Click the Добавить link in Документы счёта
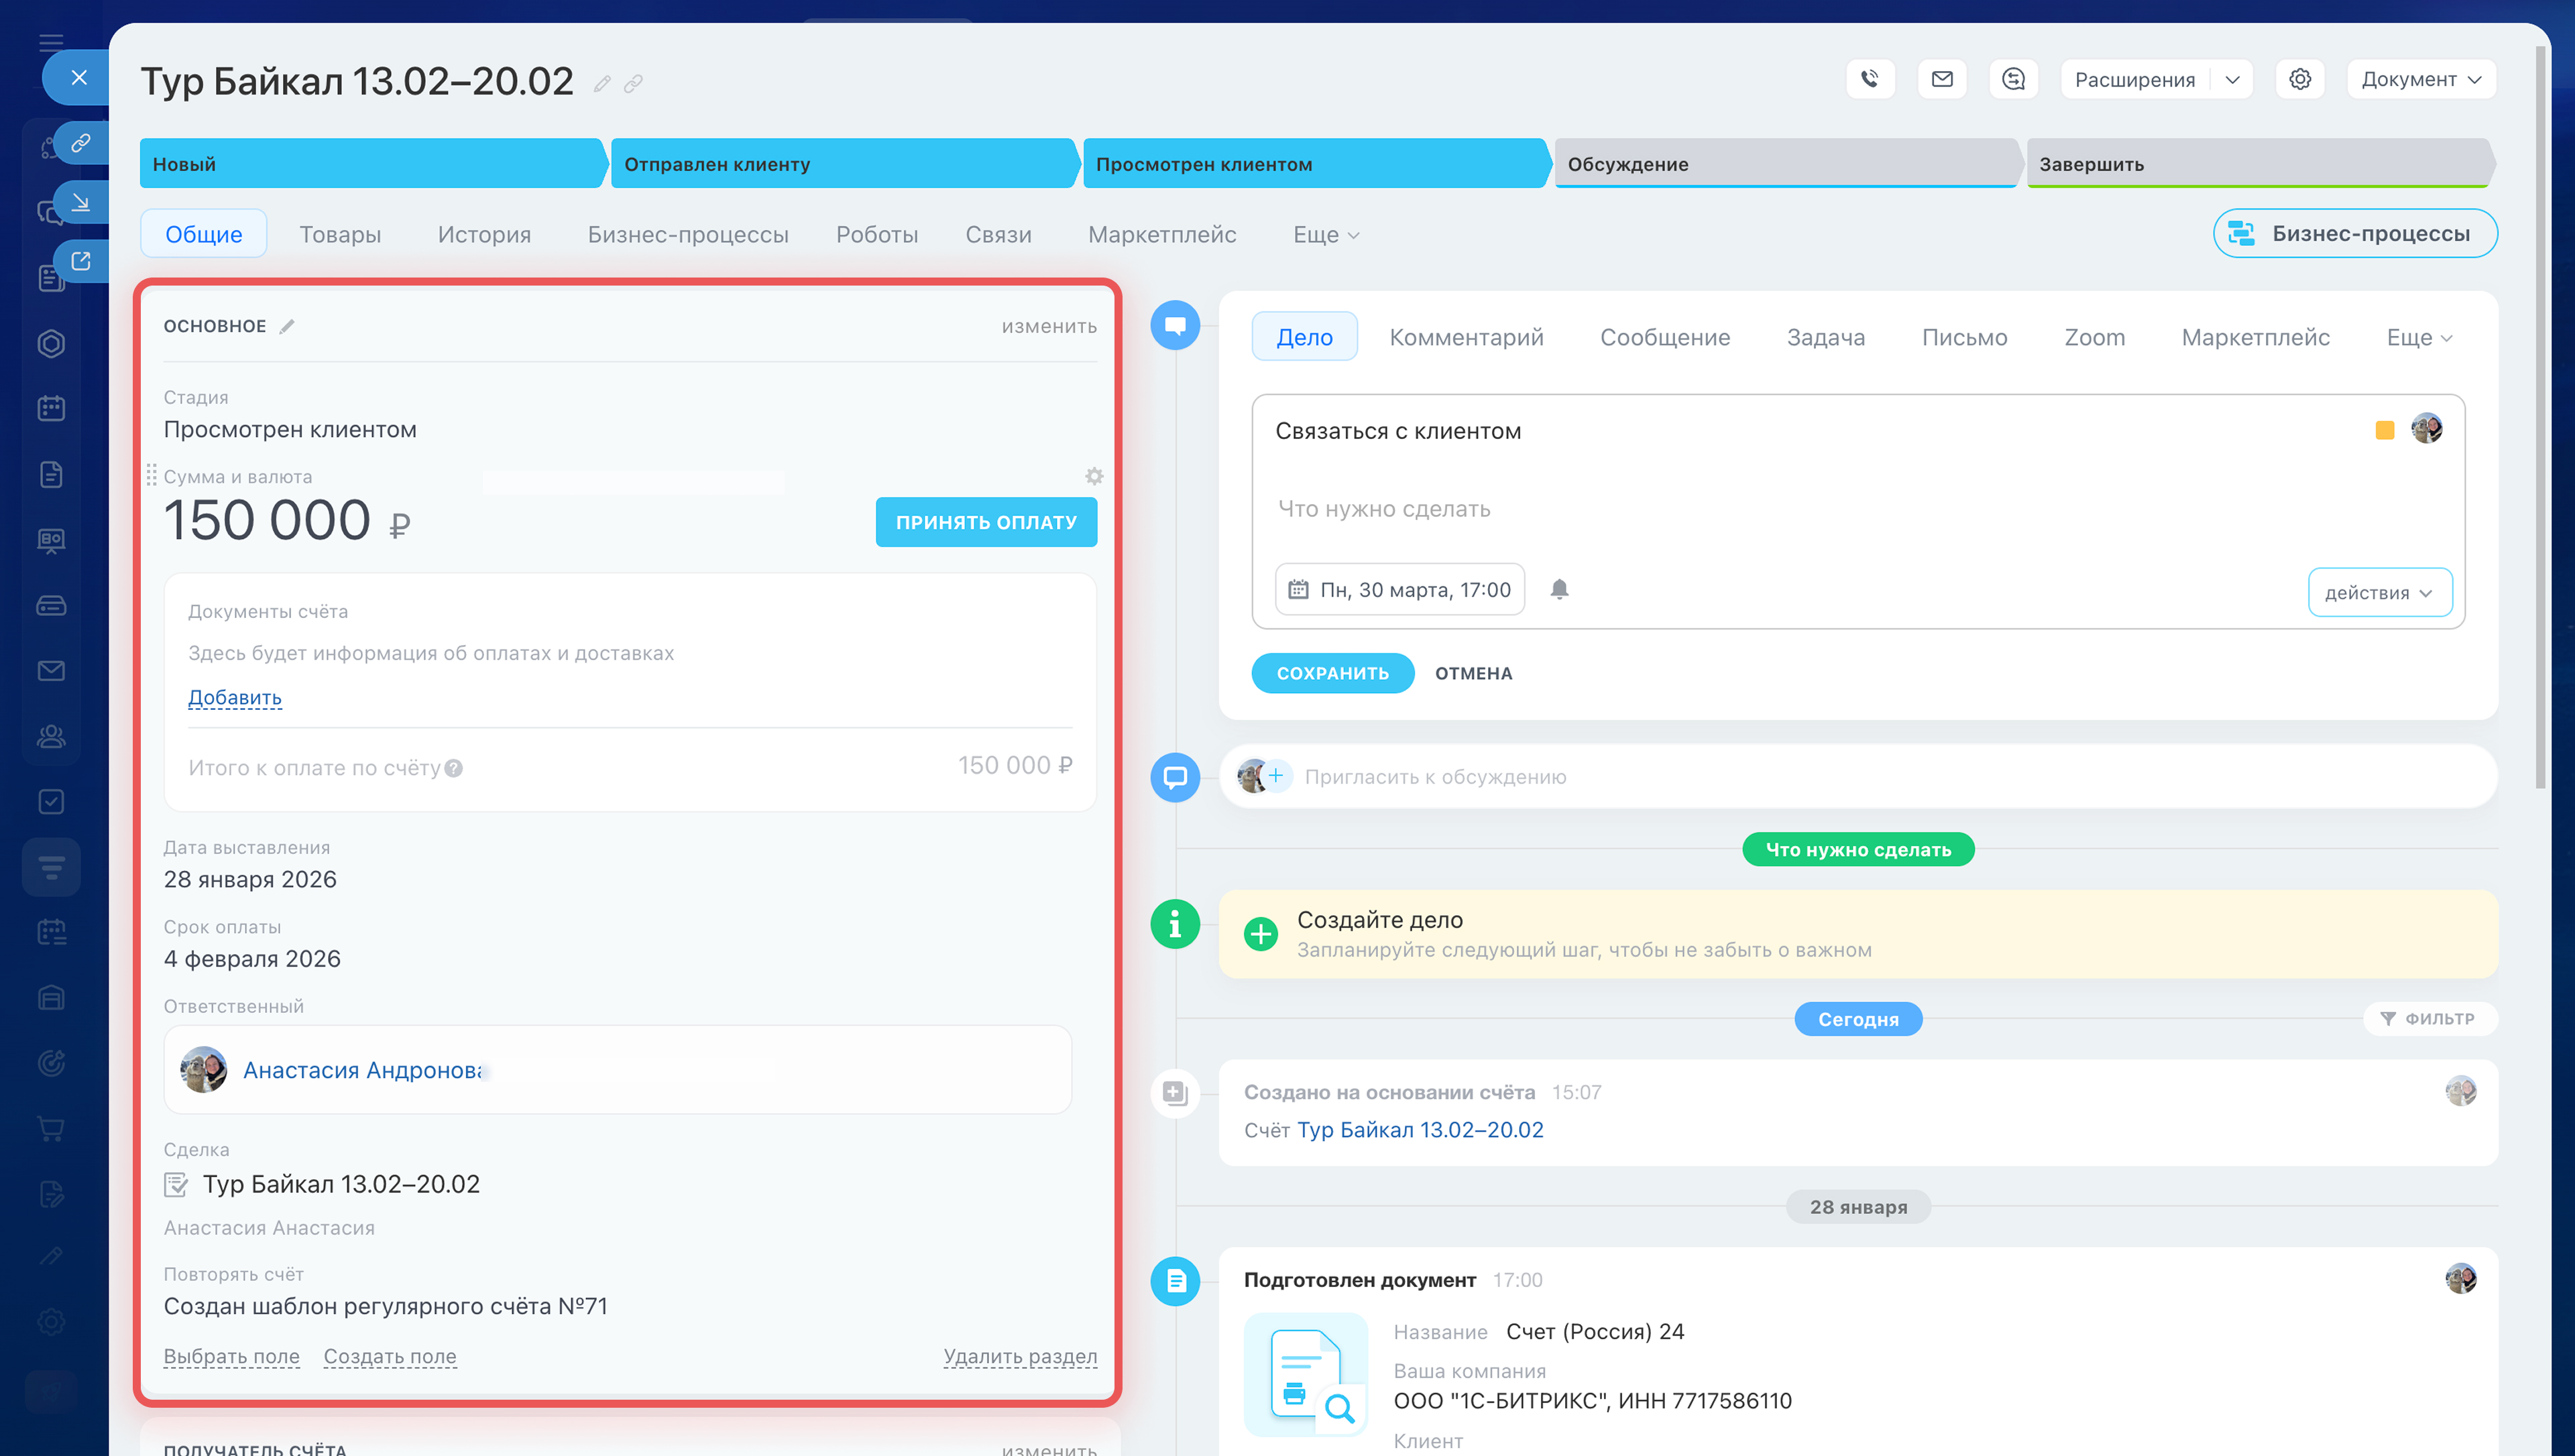 235,697
